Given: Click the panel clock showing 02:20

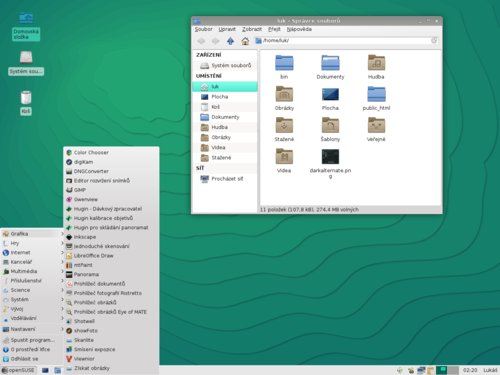Looking at the screenshot, I should pyautogui.click(x=470, y=370).
